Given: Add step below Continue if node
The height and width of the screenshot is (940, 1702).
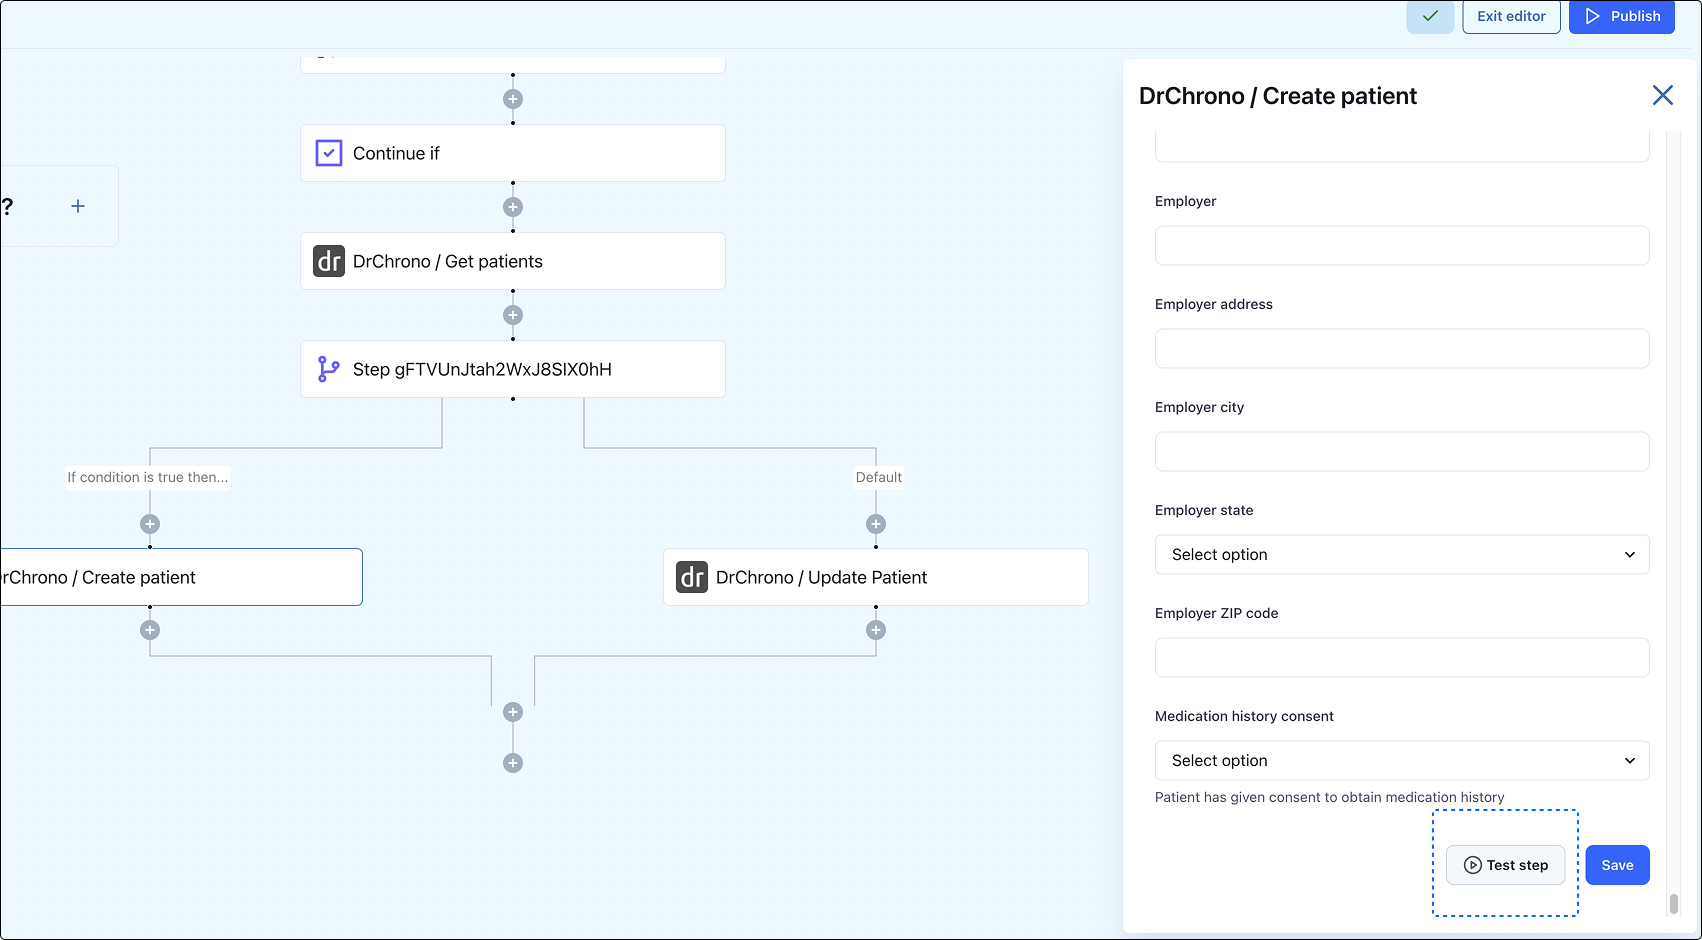Looking at the screenshot, I should click(513, 207).
